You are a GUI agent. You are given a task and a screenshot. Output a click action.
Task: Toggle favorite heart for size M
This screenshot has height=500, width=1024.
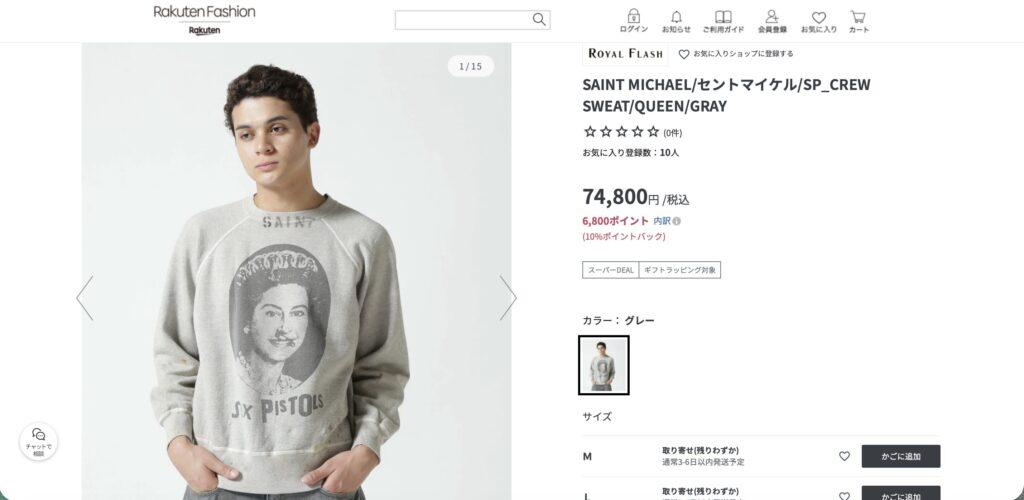tap(844, 456)
